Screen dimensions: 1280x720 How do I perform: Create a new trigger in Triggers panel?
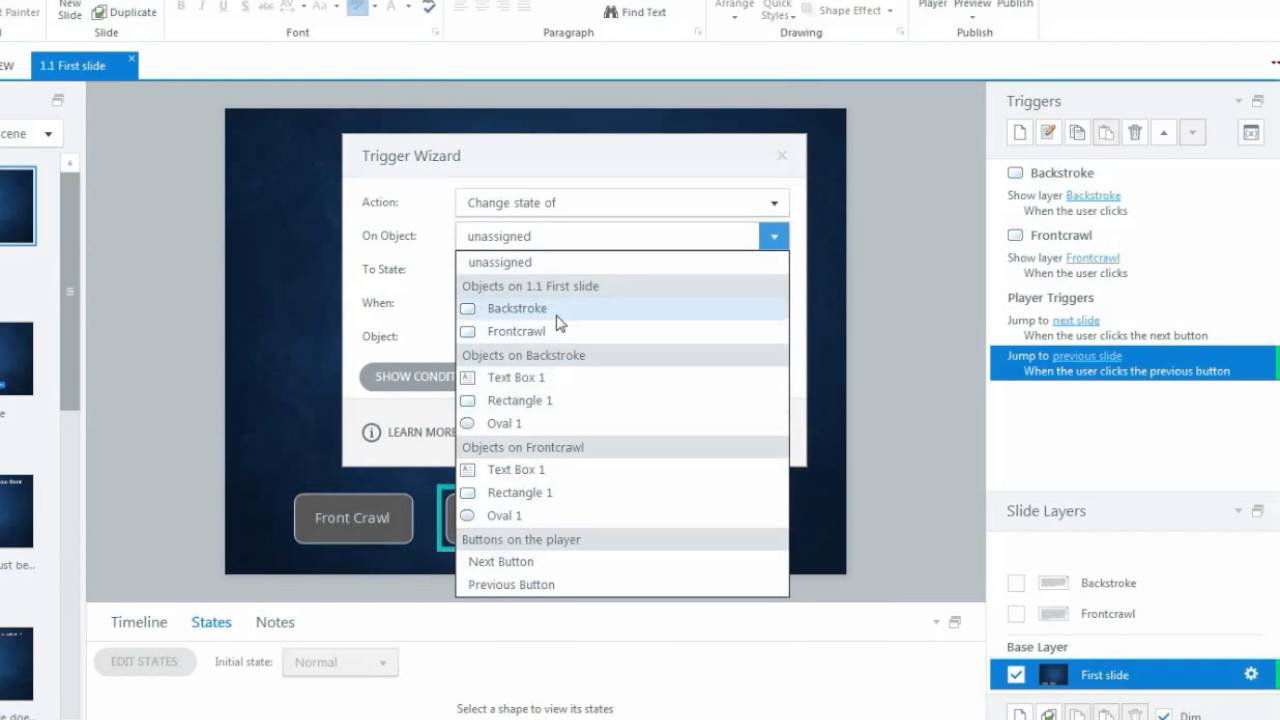[x=1019, y=132]
